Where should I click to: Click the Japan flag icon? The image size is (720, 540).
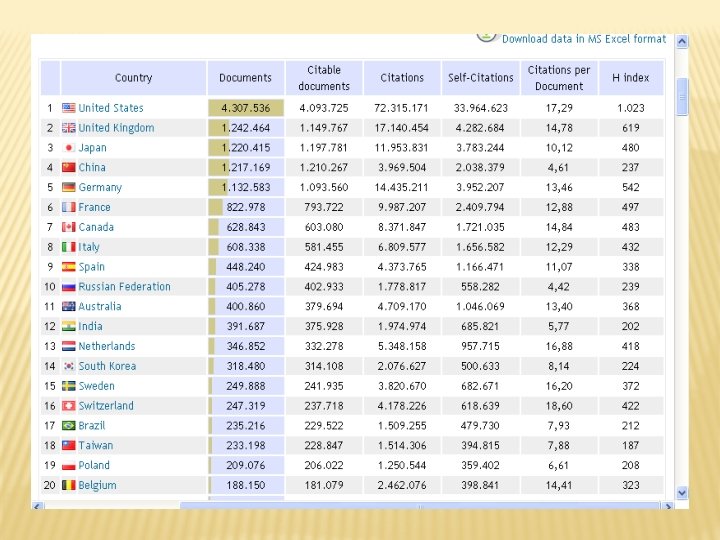[x=68, y=147]
